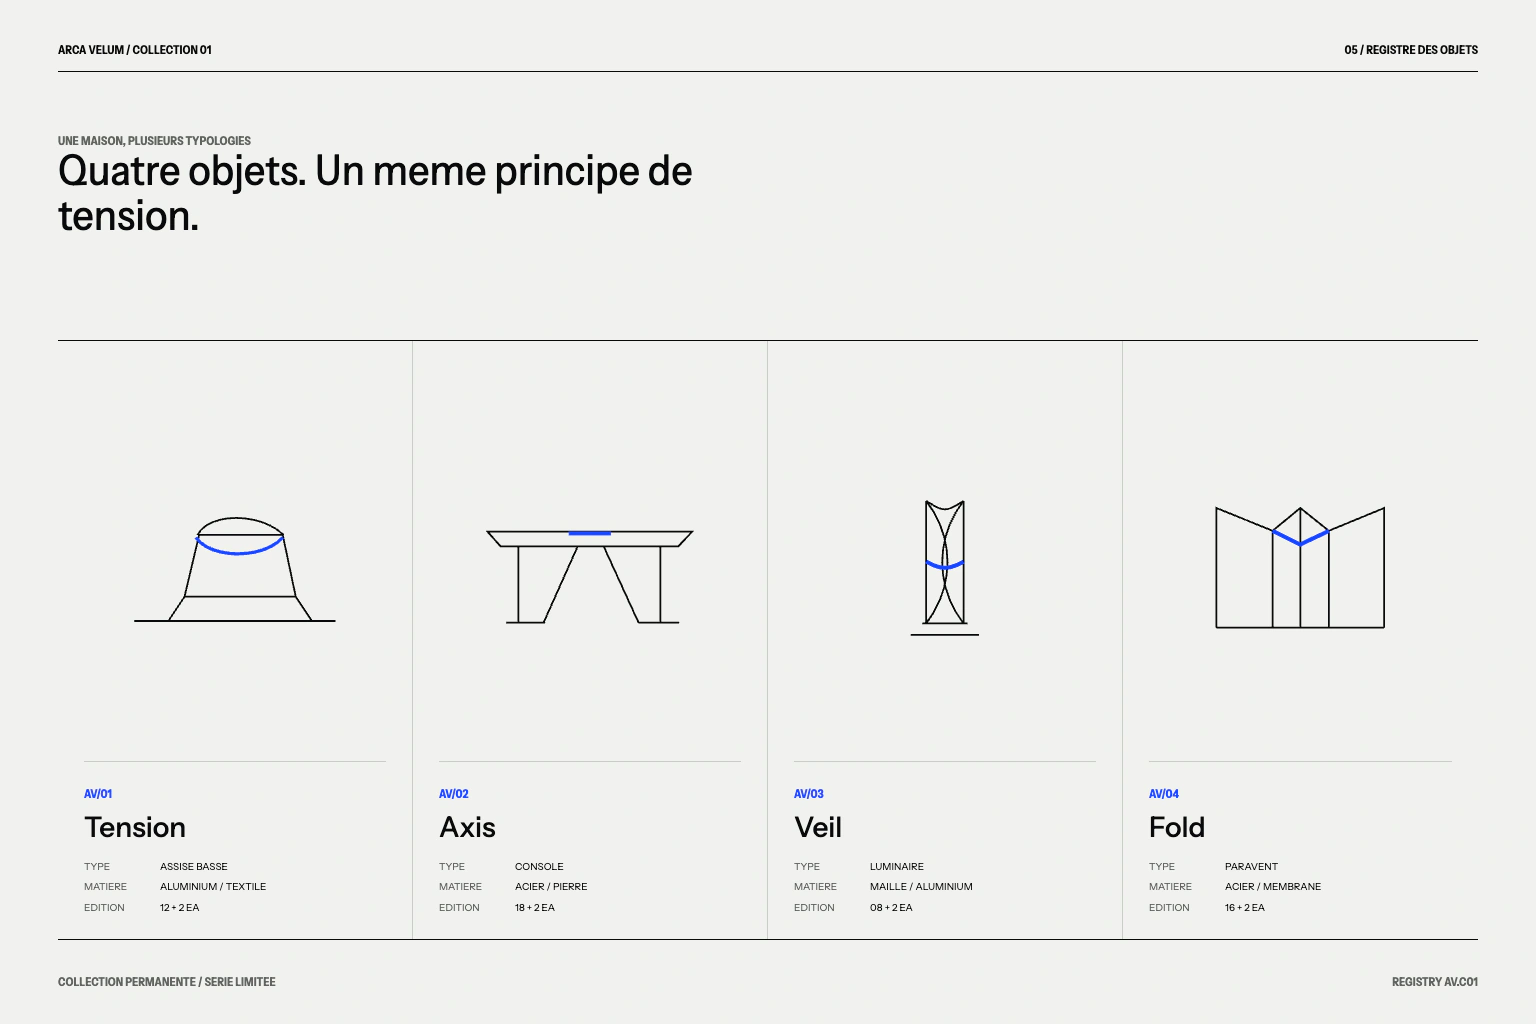Image resolution: width=1536 pixels, height=1024 pixels.
Task: Select the AV/02 object code
Action: point(454,794)
